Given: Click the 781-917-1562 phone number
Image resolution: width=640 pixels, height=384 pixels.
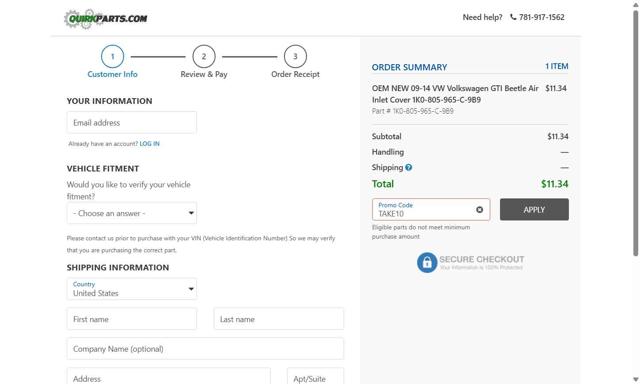Looking at the screenshot, I should pos(542,17).
